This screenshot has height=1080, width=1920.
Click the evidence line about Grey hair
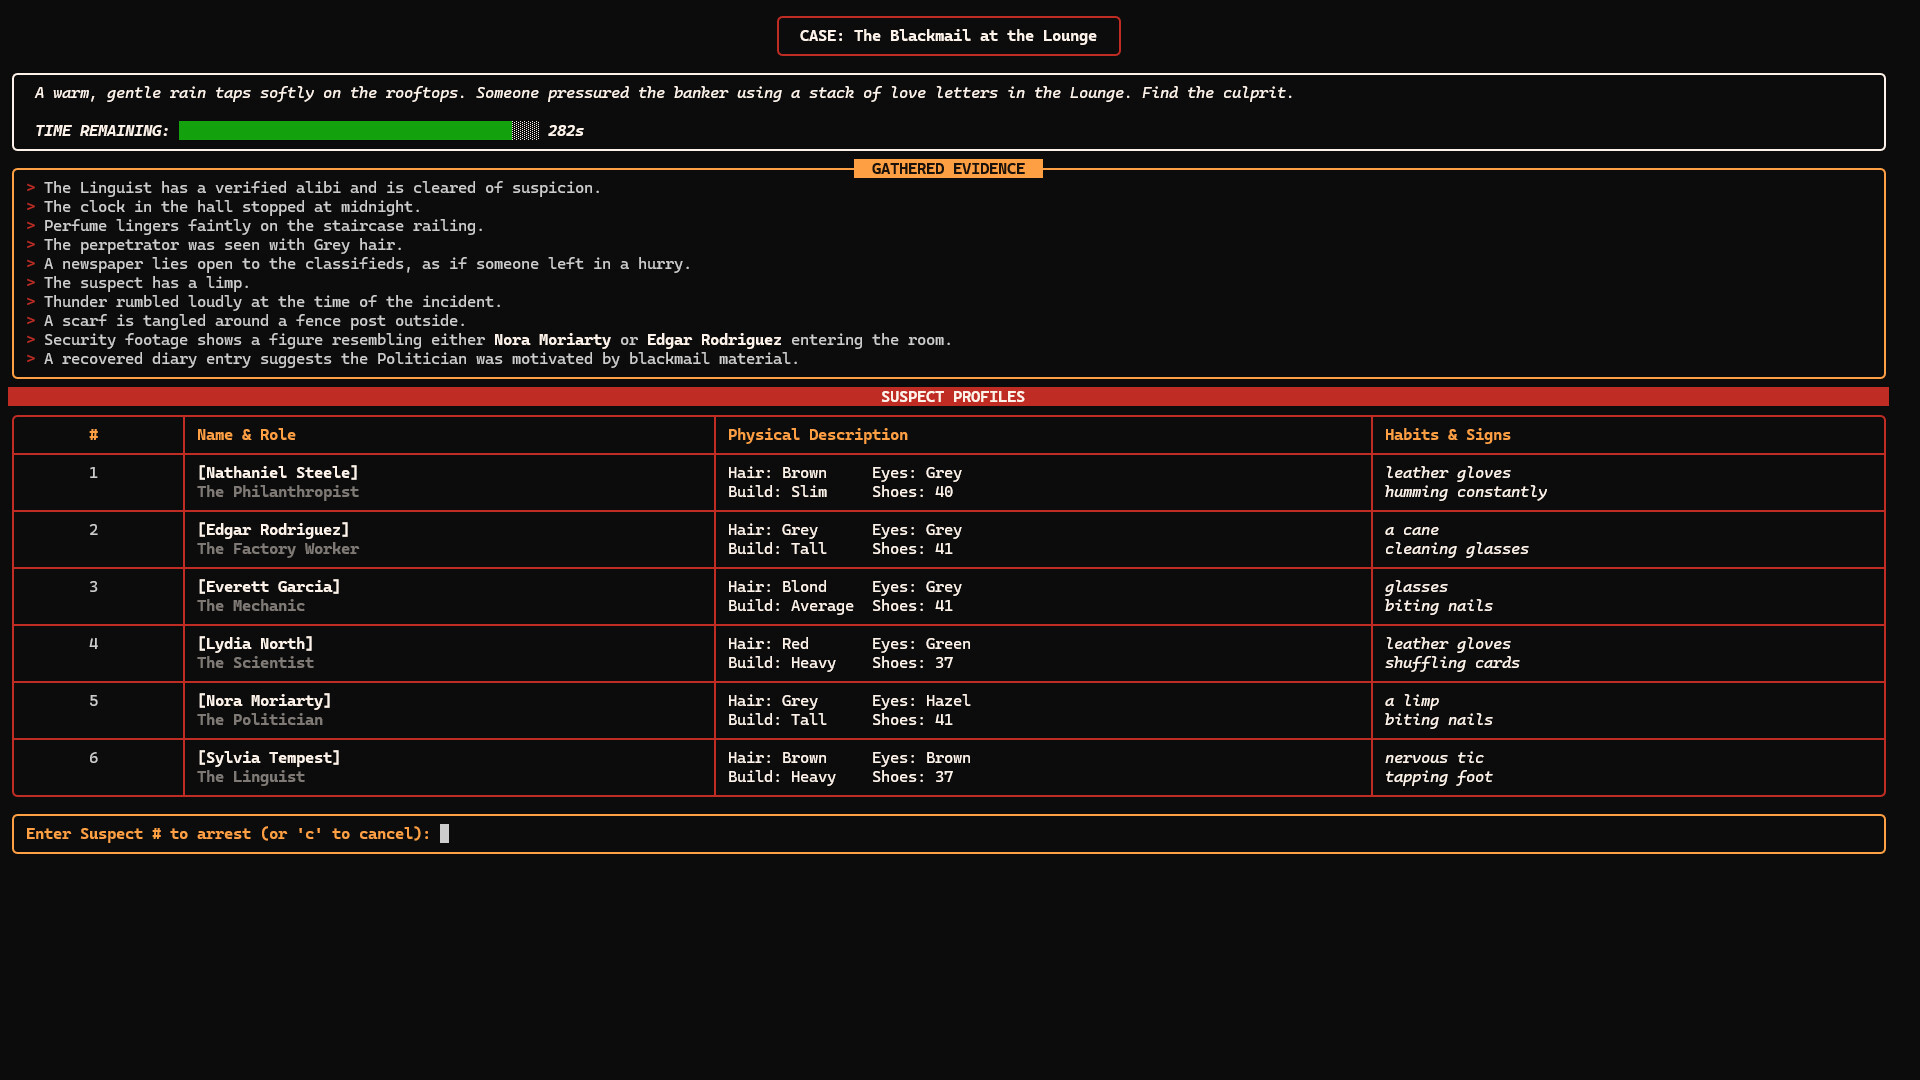click(222, 244)
